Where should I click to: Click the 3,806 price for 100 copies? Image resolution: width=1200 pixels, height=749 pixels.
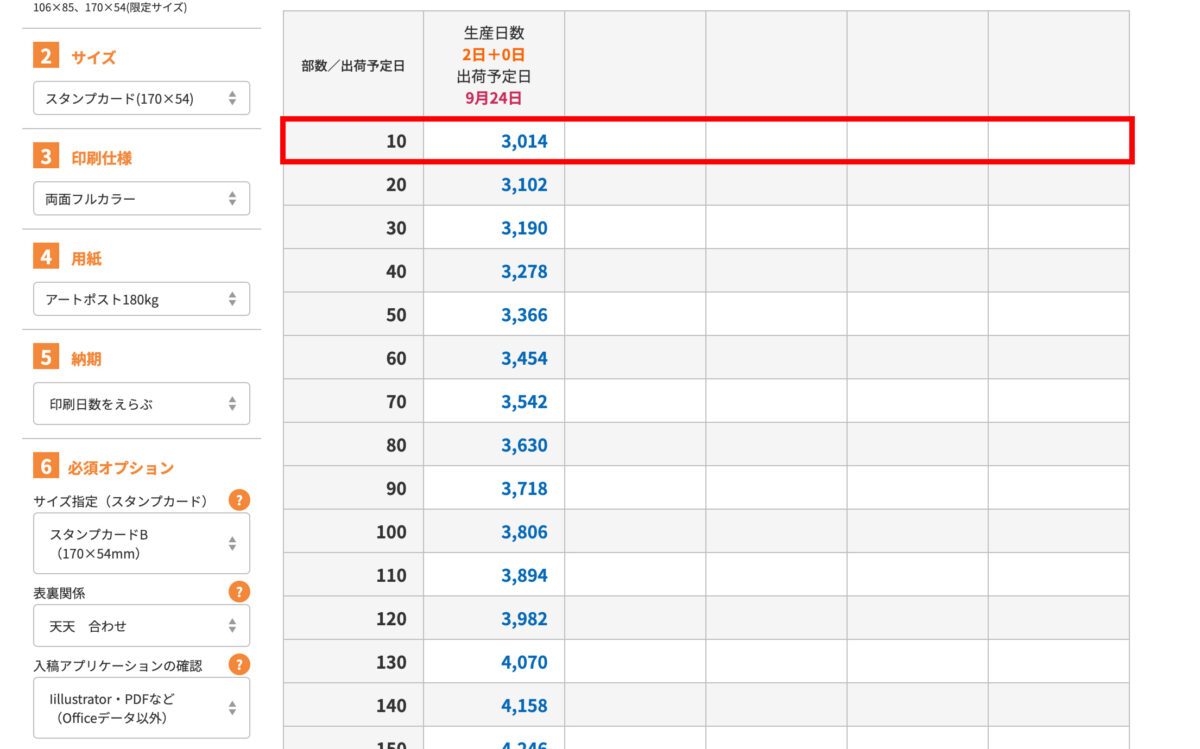[524, 532]
